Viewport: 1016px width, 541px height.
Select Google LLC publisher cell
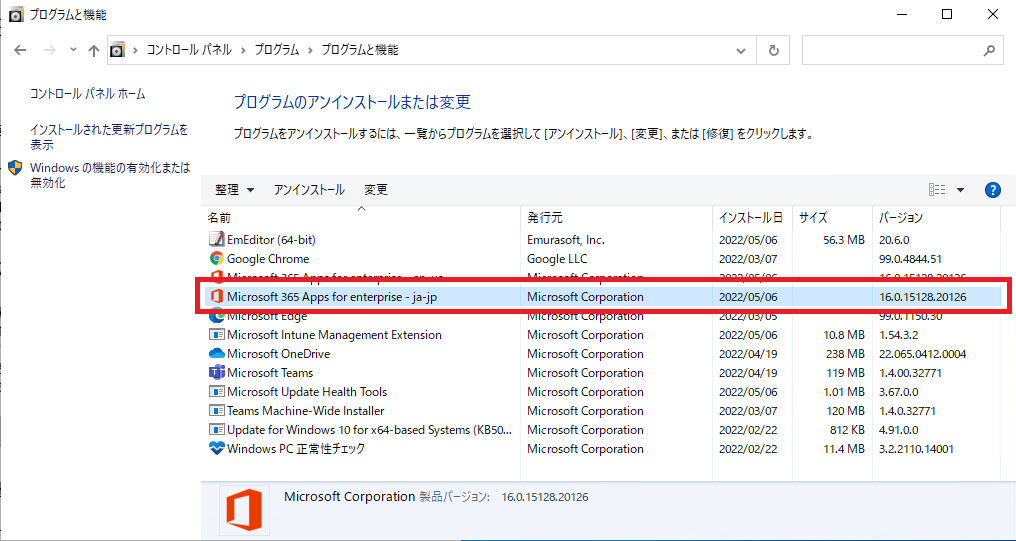point(557,259)
